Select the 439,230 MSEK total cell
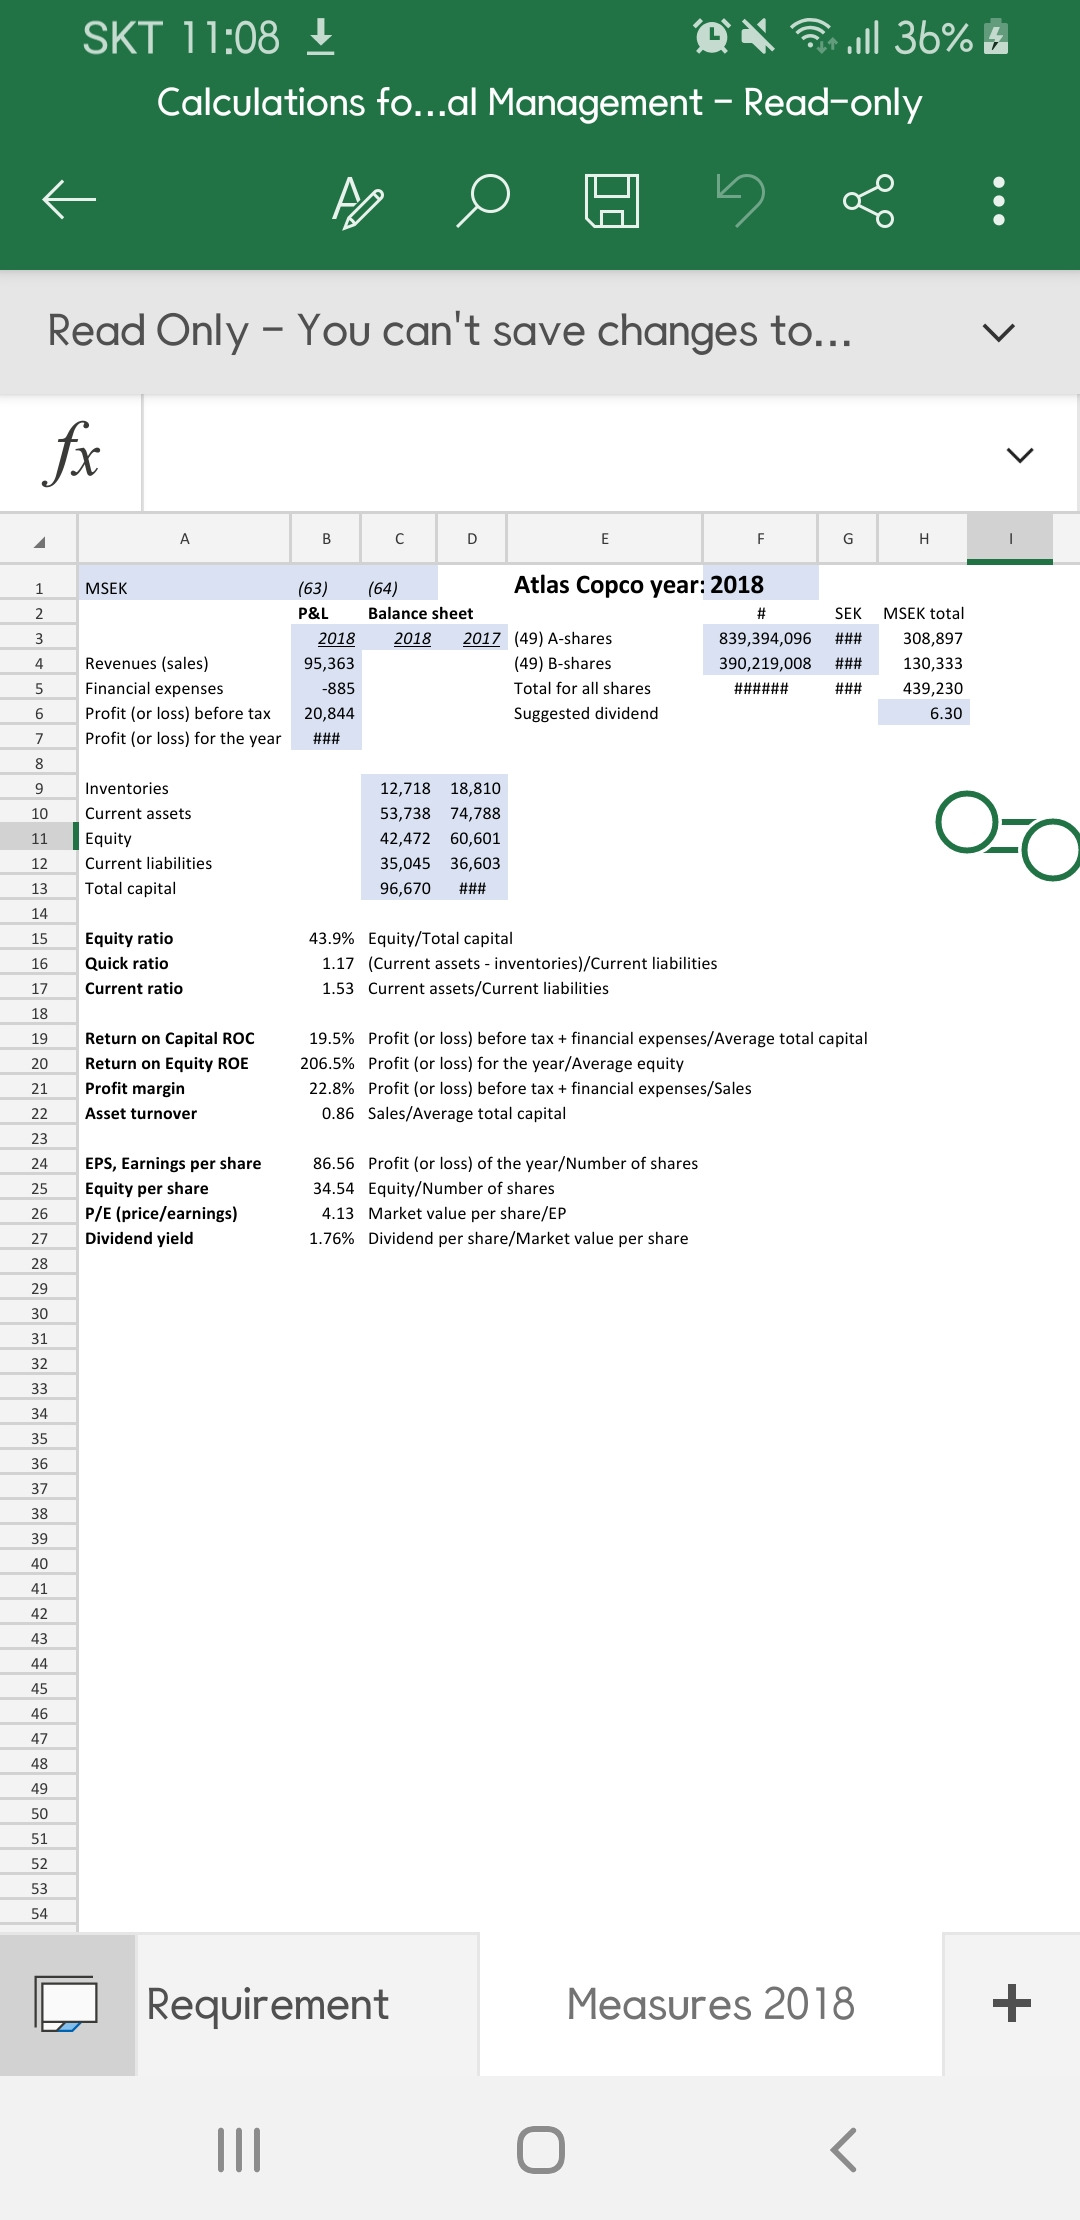The height and width of the screenshot is (2220, 1080). [x=923, y=688]
